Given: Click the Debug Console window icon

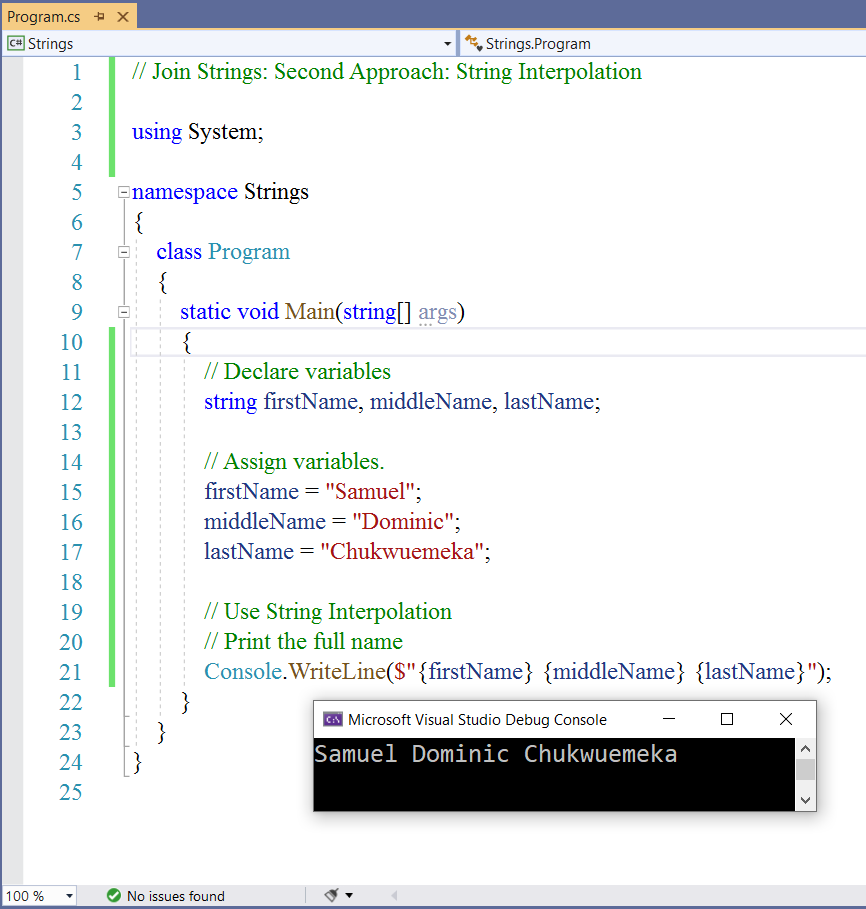Looking at the screenshot, I should pos(333,719).
